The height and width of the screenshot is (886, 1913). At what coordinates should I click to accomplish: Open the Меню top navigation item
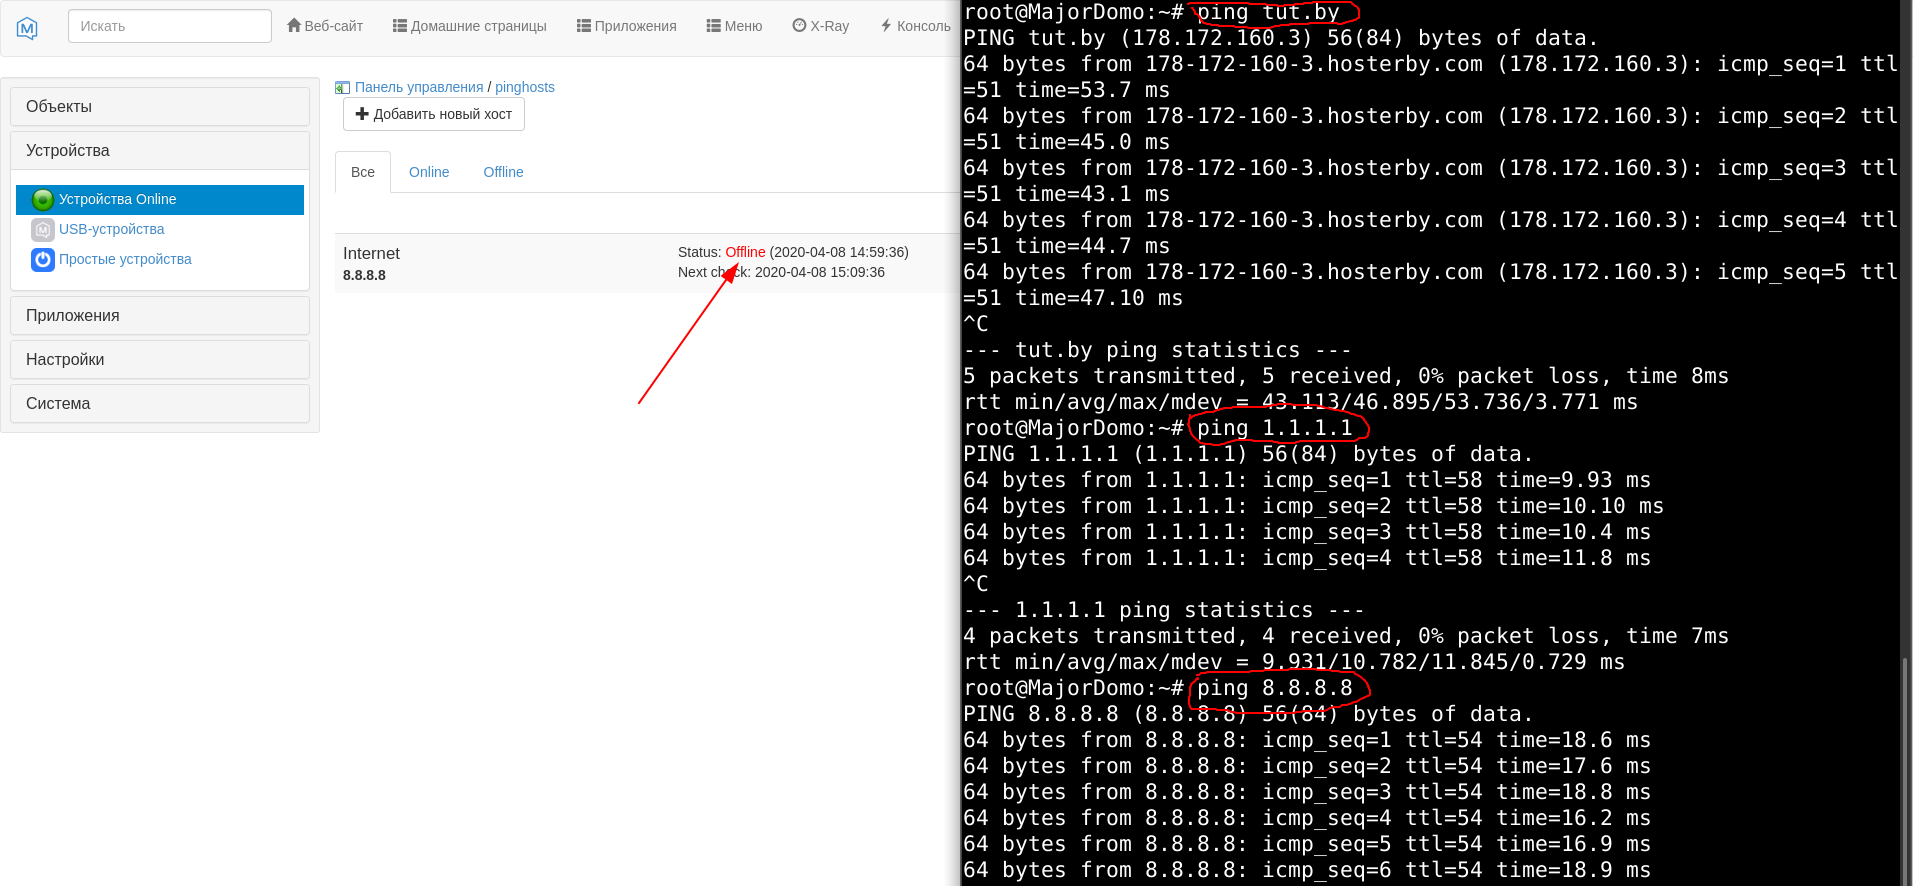pos(735,26)
